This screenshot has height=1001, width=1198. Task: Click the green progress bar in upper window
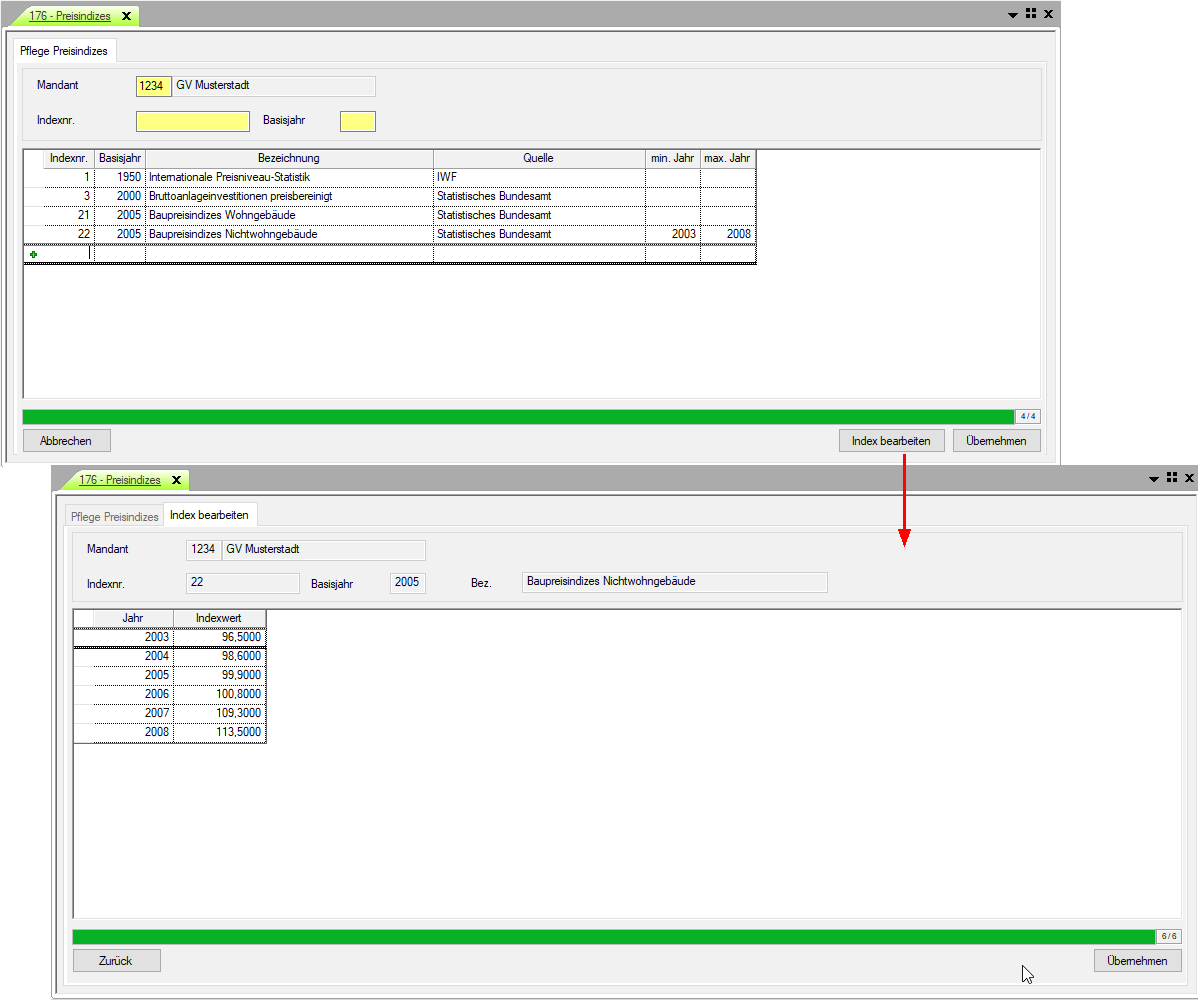point(517,416)
